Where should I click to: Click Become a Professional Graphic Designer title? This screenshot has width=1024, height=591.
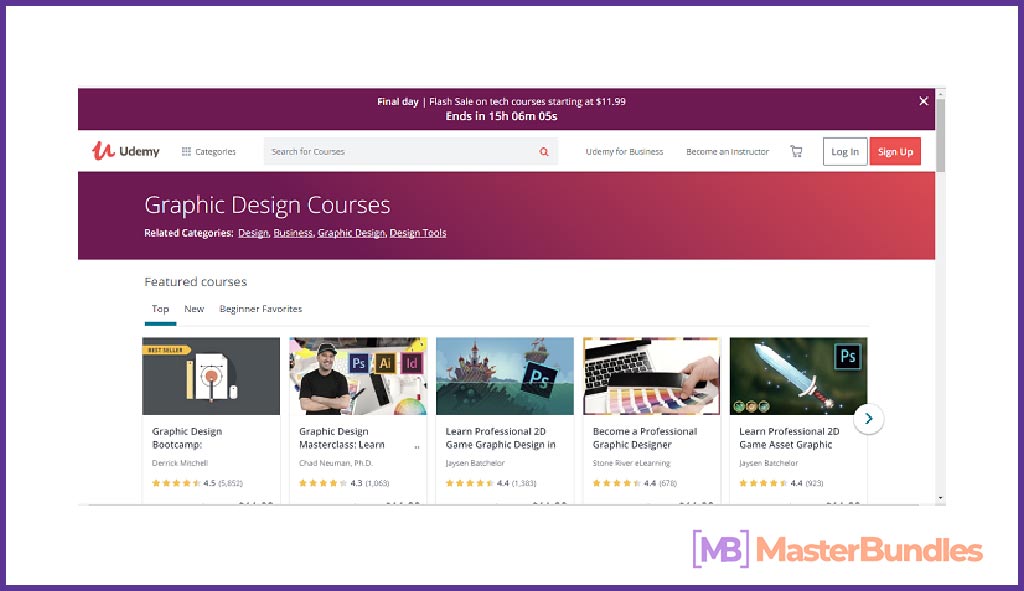pos(645,438)
